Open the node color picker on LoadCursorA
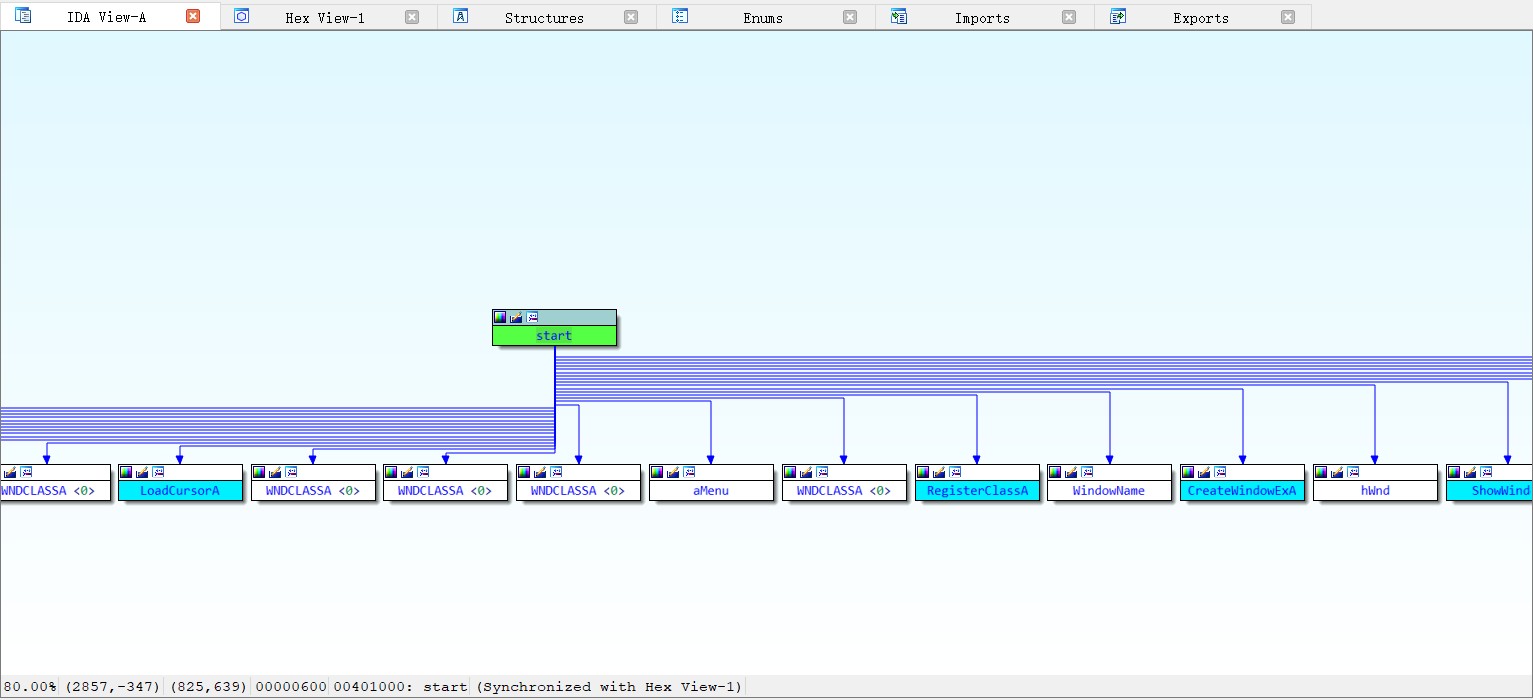This screenshot has height=700, width=1533. [126, 472]
